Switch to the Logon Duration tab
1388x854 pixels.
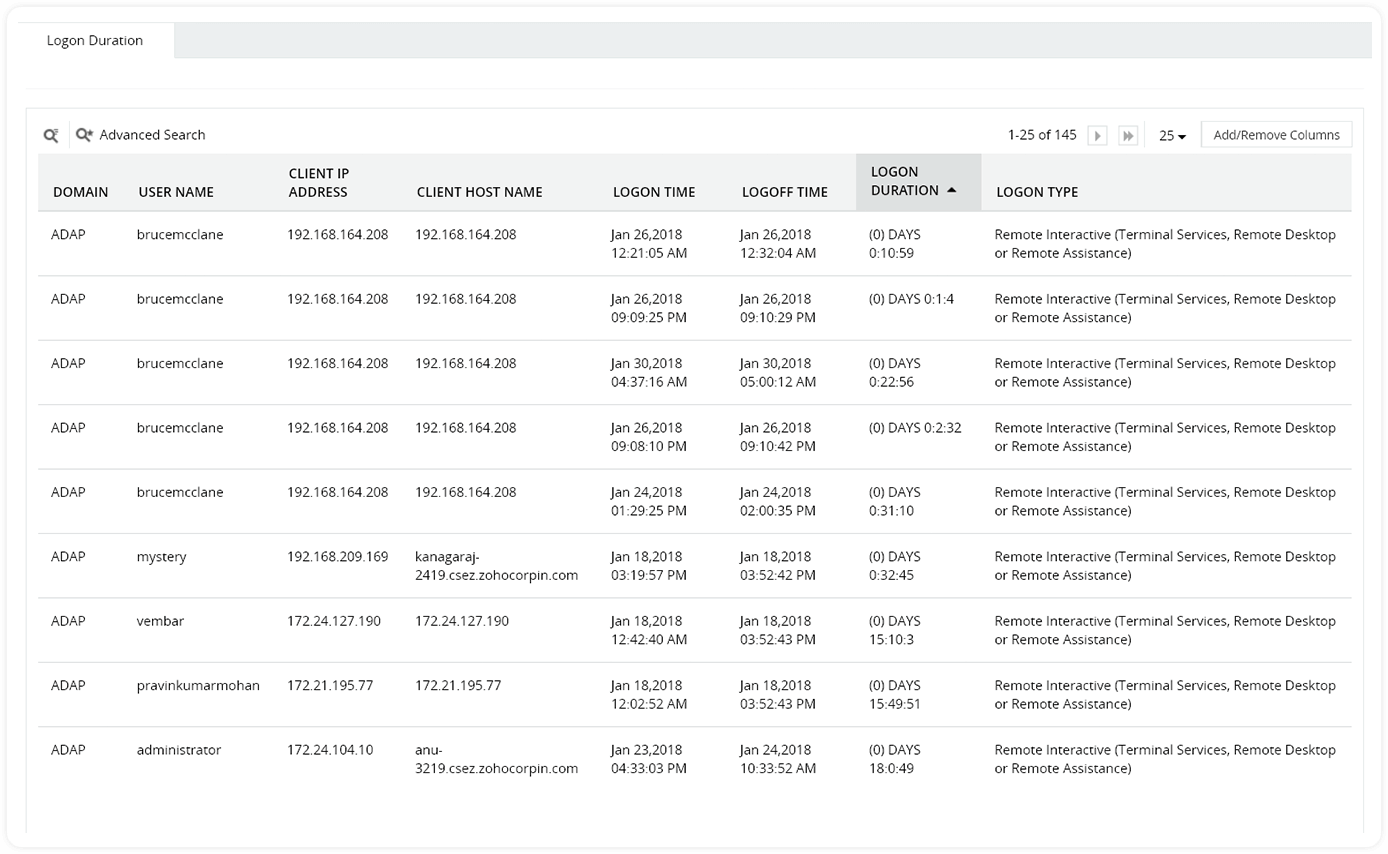point(93,41)
